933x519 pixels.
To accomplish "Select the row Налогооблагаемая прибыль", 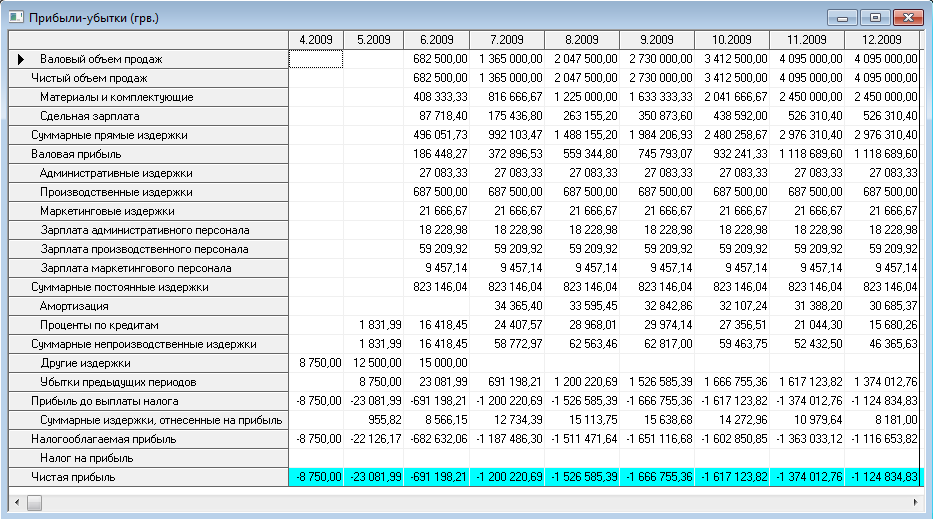I will tap(149, 440).
